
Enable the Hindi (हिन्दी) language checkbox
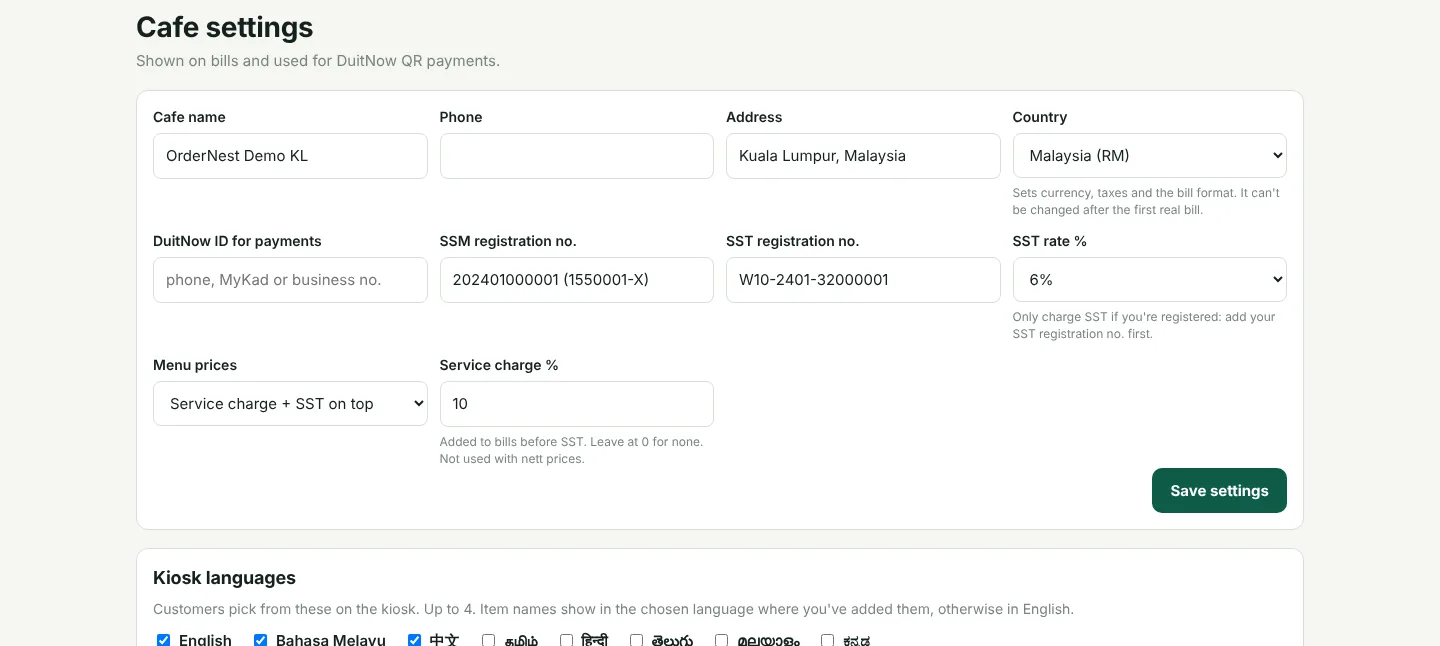(566, 640)
